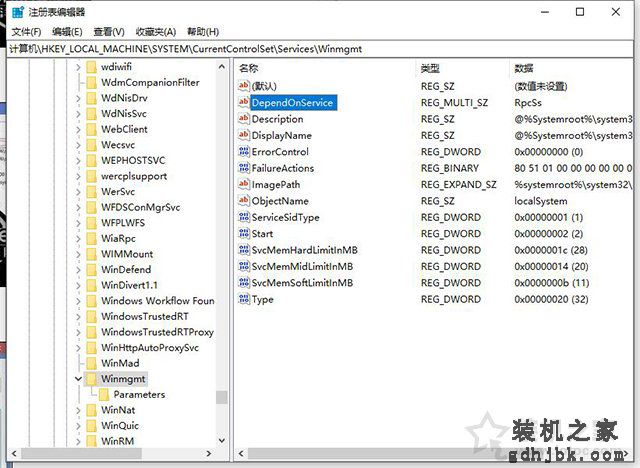Viewport: 640px width, 468px height.
Task: Click the DWORD icon beside SvcMemHardLimitInMB
Action: (244, 249)
